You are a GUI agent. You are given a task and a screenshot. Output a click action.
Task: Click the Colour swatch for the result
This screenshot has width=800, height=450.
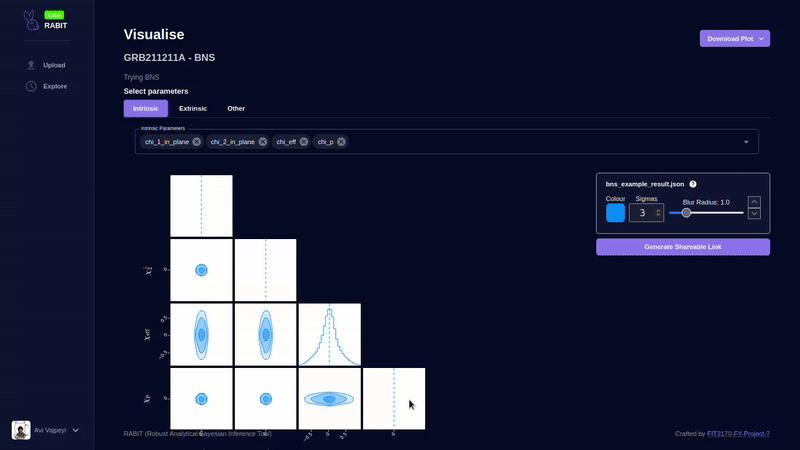coord(615,213)
